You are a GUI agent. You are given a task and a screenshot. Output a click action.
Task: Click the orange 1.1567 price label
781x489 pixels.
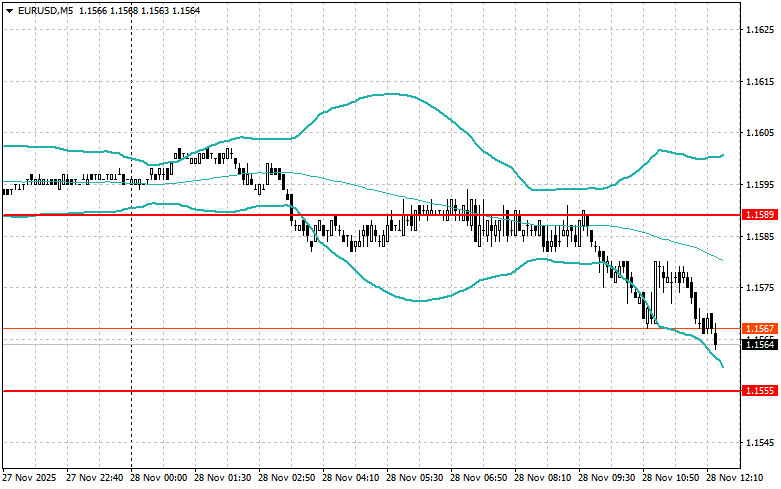pyautogui.click(x=759, y=329)
